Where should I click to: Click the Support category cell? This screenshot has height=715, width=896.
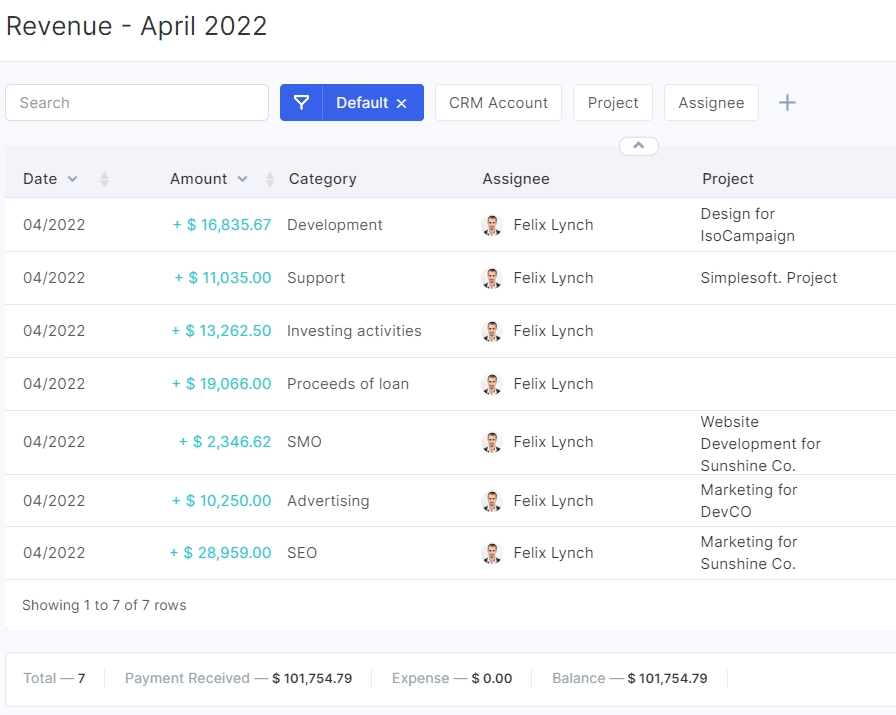click(x=316, y=278)
